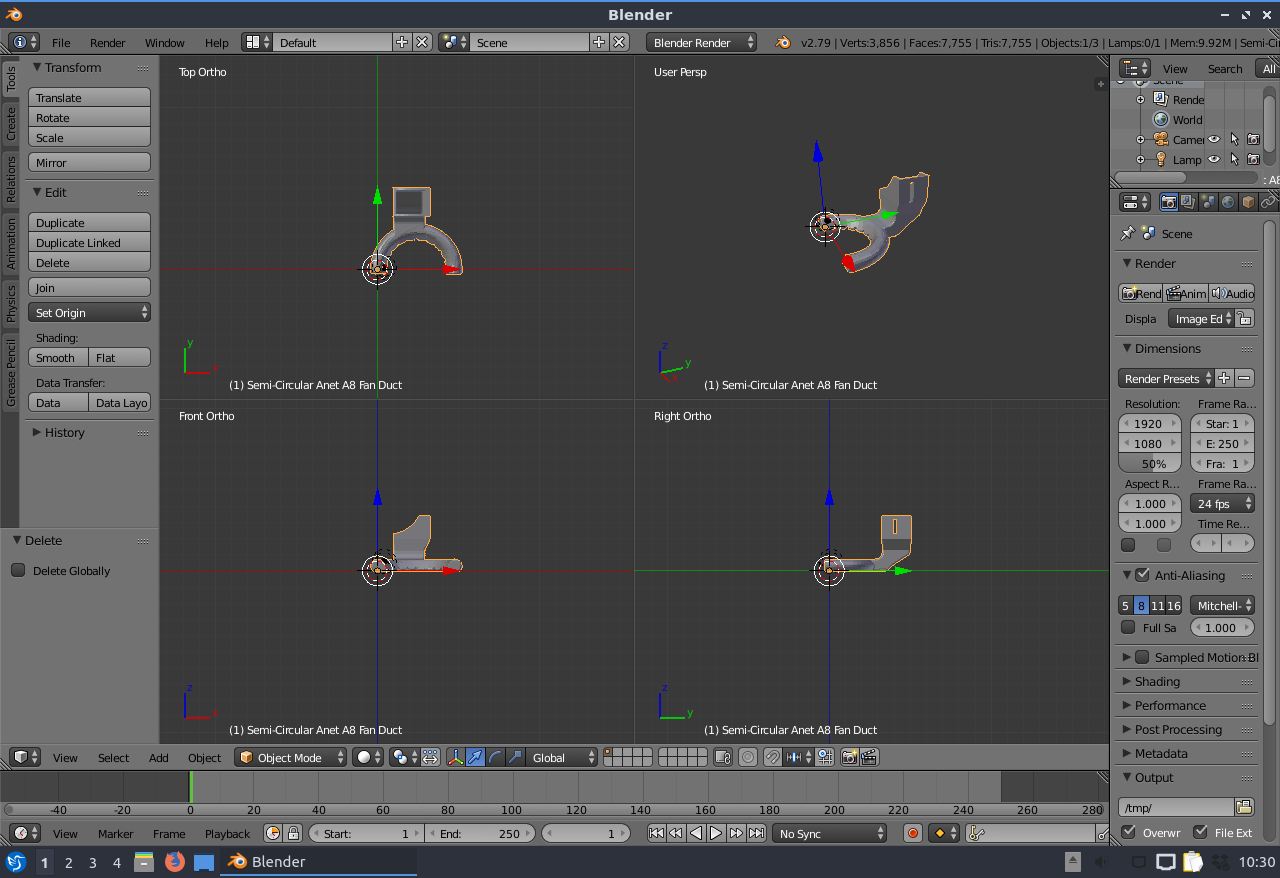Screen dimensions: 1280x878
Task: Switch to the Create tab in tool shelf
Action: [x=11, y=124]
